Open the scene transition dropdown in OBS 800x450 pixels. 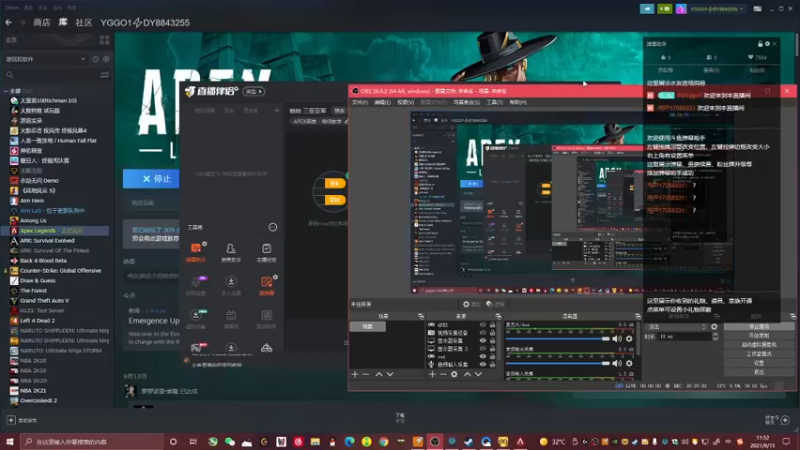point(677,327)
